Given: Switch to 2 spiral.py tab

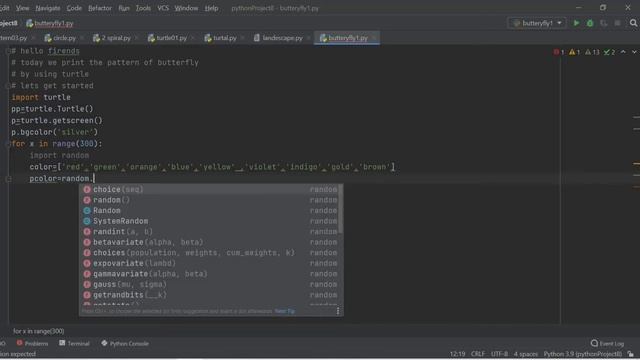Looking at the screenshot, I should tap(112, 38).
